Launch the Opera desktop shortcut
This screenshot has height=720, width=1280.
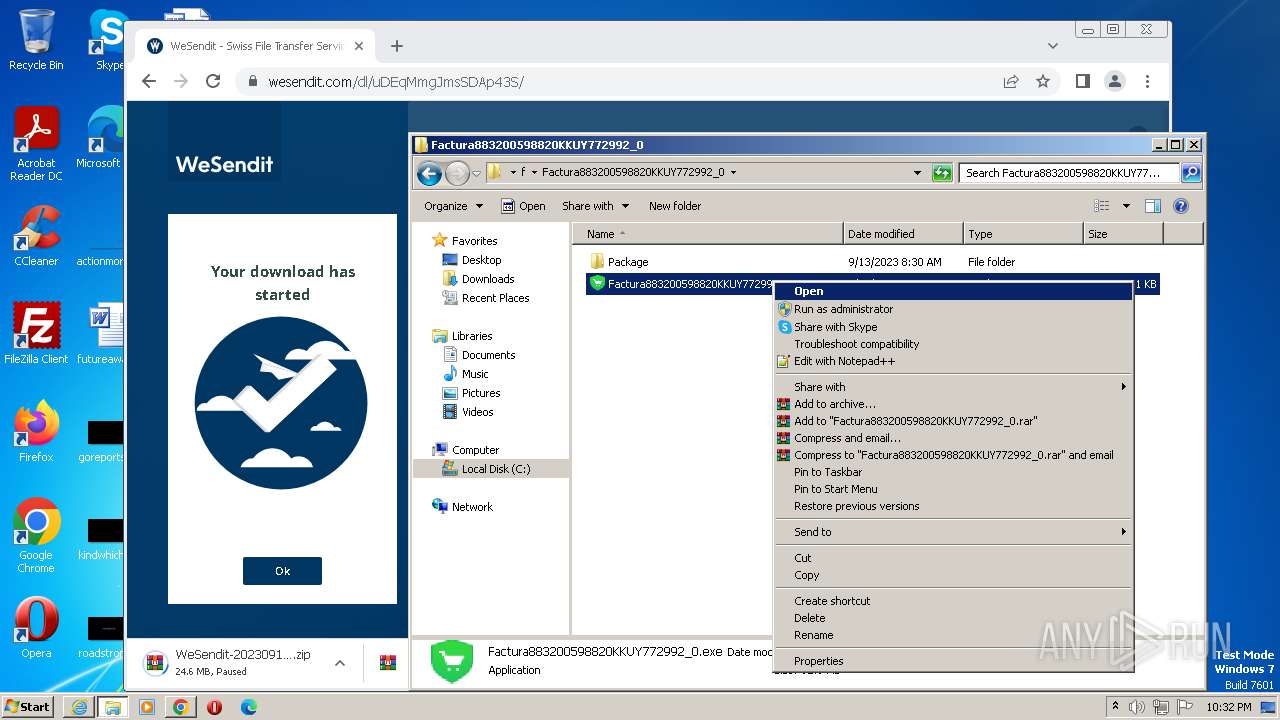pyautogui.click(x=36, y=628)
